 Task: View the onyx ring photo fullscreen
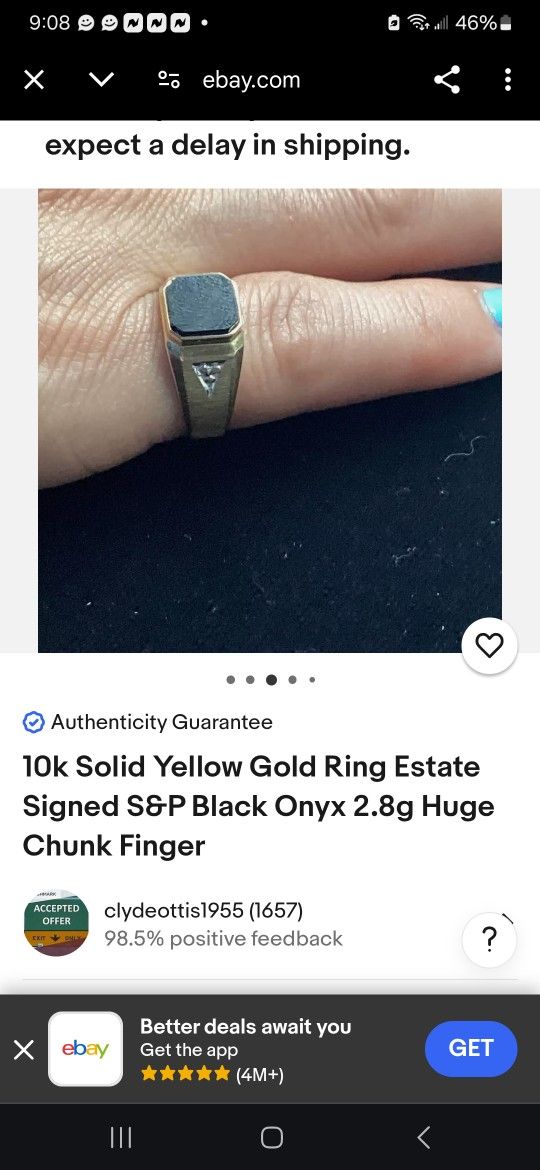click(x=270, y=421)
